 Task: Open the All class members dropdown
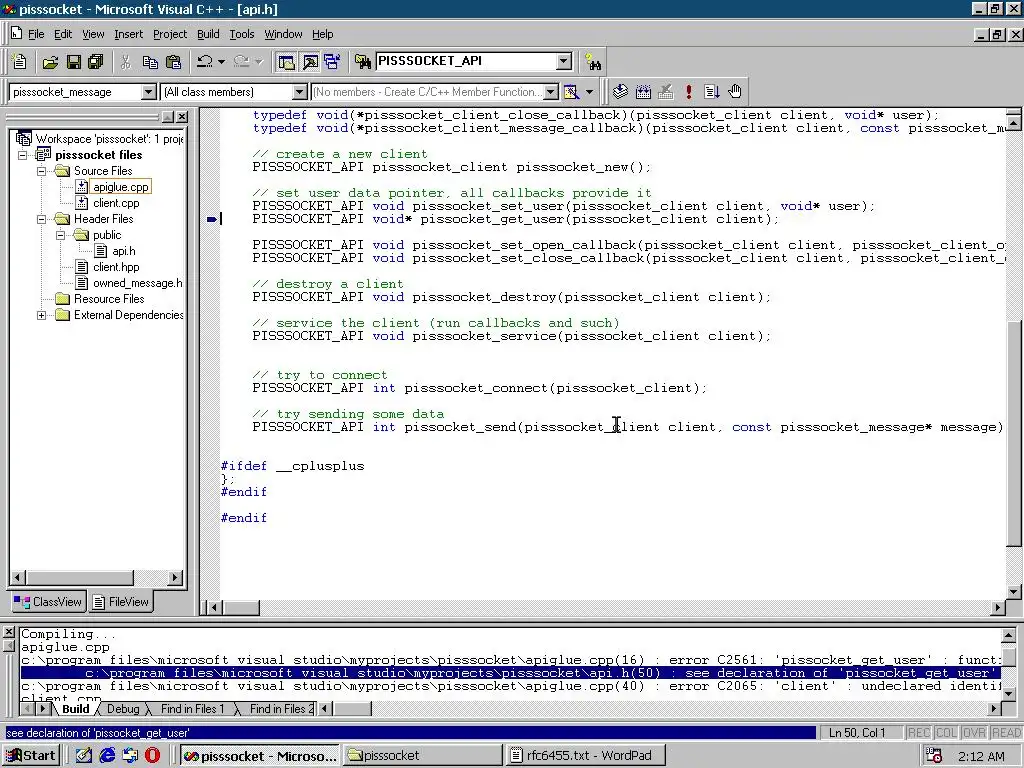[299, 92]
